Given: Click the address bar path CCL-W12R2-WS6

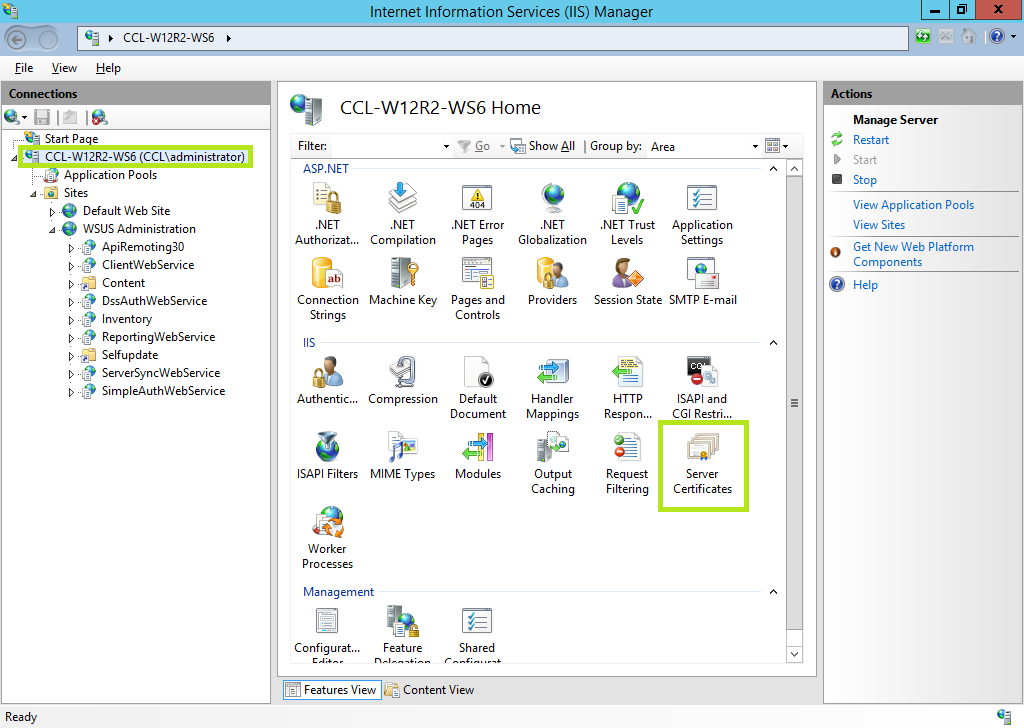Looking at the screenshot, I should [168, 38].
